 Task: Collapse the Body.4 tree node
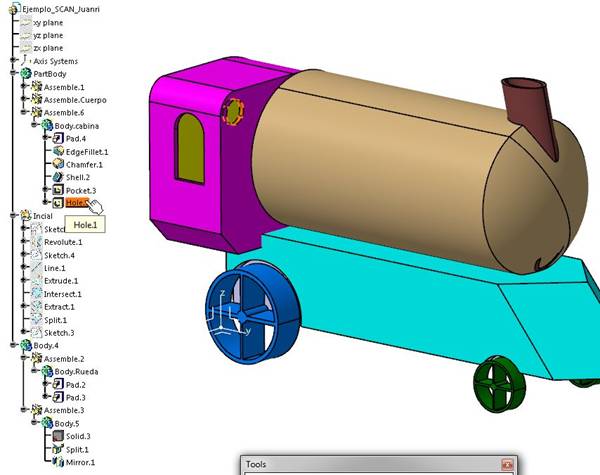coord(11,346)
